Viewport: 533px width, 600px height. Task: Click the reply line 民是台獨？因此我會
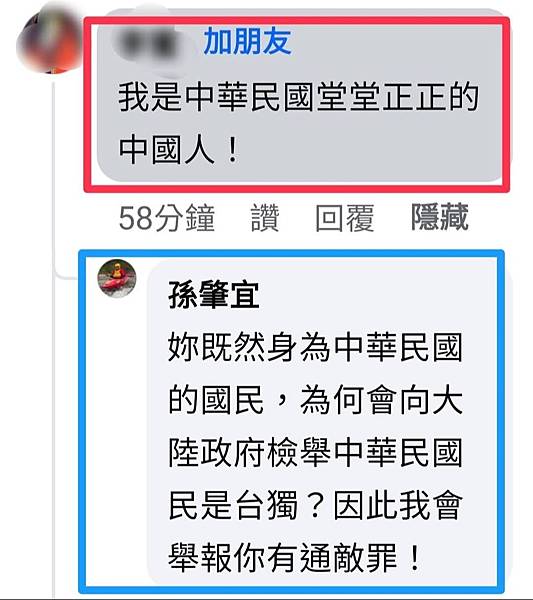coord(316,505)
